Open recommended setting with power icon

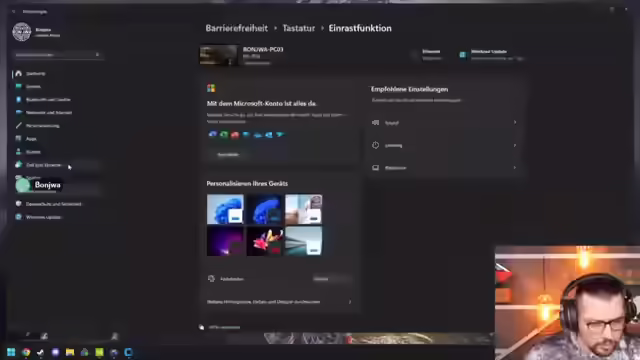pos(444,145)
